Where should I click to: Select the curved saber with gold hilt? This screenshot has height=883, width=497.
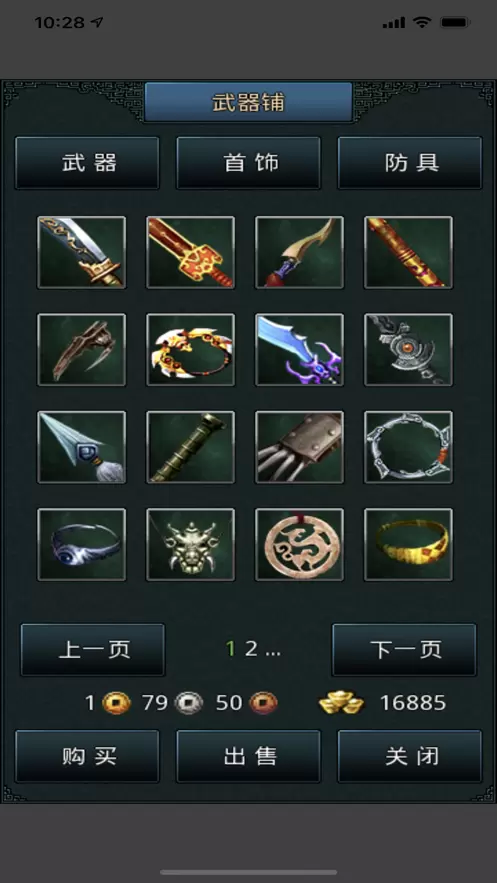[82, 252]
